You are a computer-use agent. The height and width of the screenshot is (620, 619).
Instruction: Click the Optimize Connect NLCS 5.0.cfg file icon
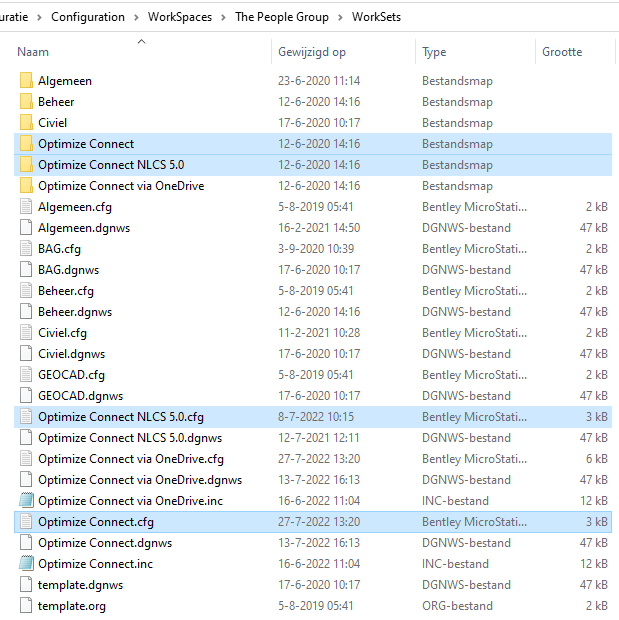click(x=26, y=417)
